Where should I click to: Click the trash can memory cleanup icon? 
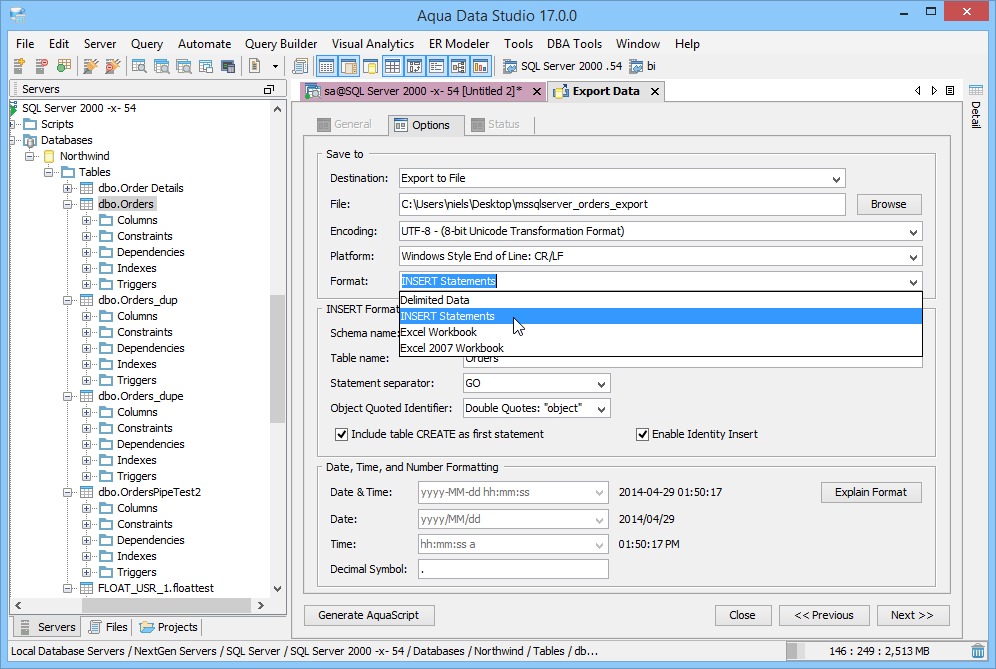978,651
